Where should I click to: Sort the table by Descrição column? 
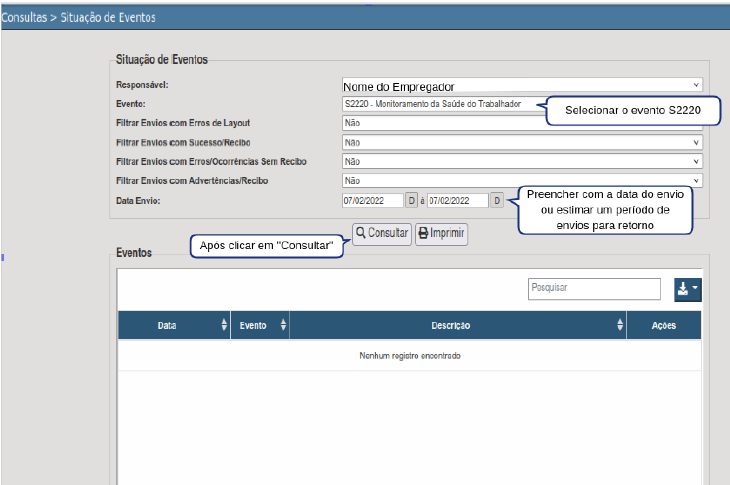point(458,325)
